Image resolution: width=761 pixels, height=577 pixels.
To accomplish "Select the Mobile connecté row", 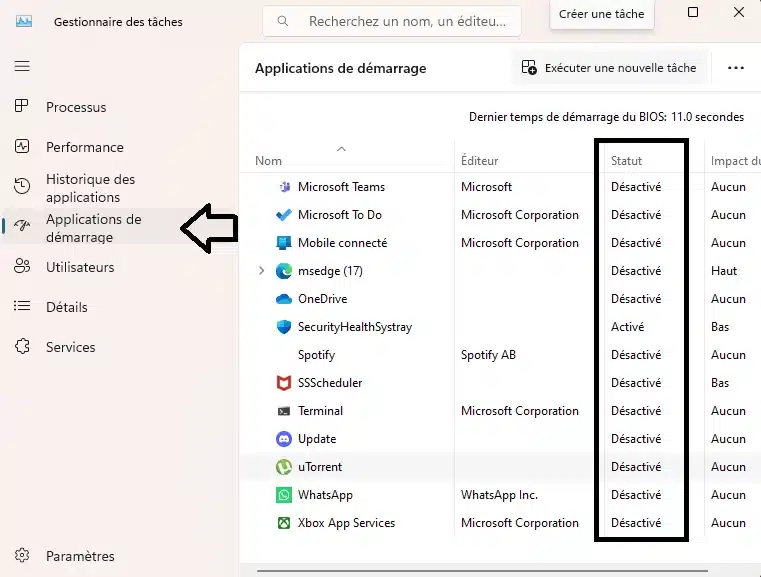I will pos(500,243).
